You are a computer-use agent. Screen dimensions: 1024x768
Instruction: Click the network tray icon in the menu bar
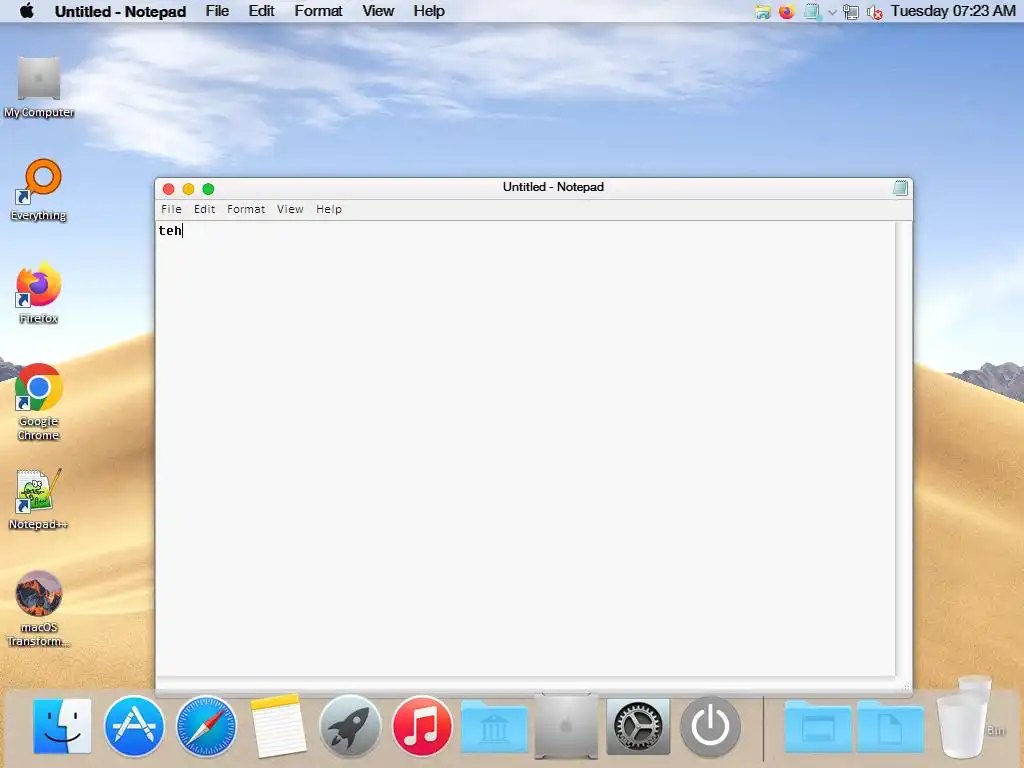click(851, 12)
